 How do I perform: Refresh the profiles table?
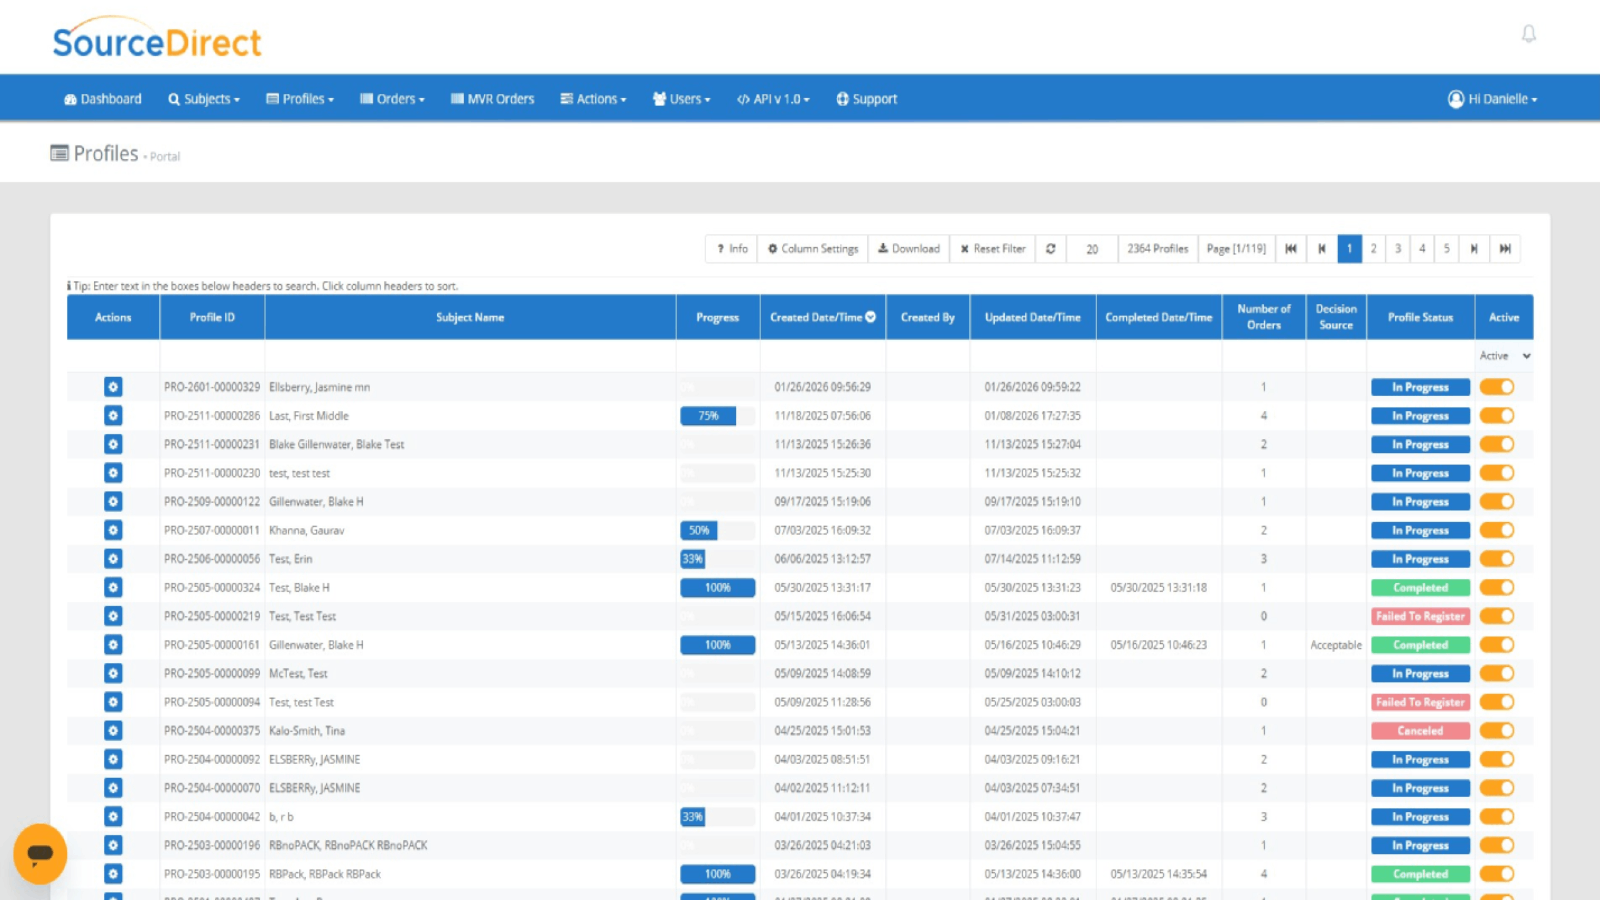1050,248
